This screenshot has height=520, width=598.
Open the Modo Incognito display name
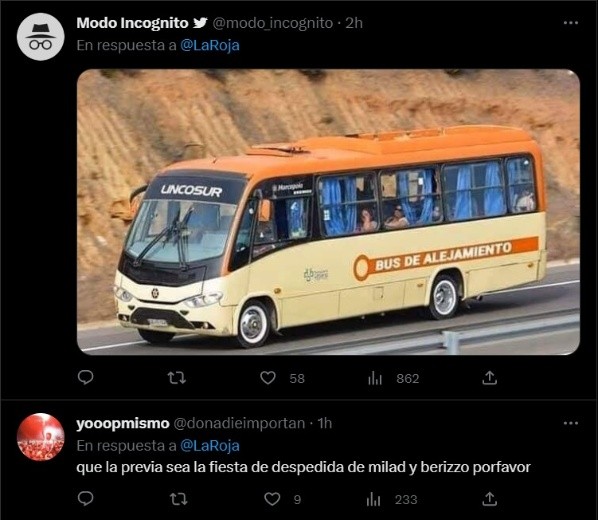[x=132, y=23]
